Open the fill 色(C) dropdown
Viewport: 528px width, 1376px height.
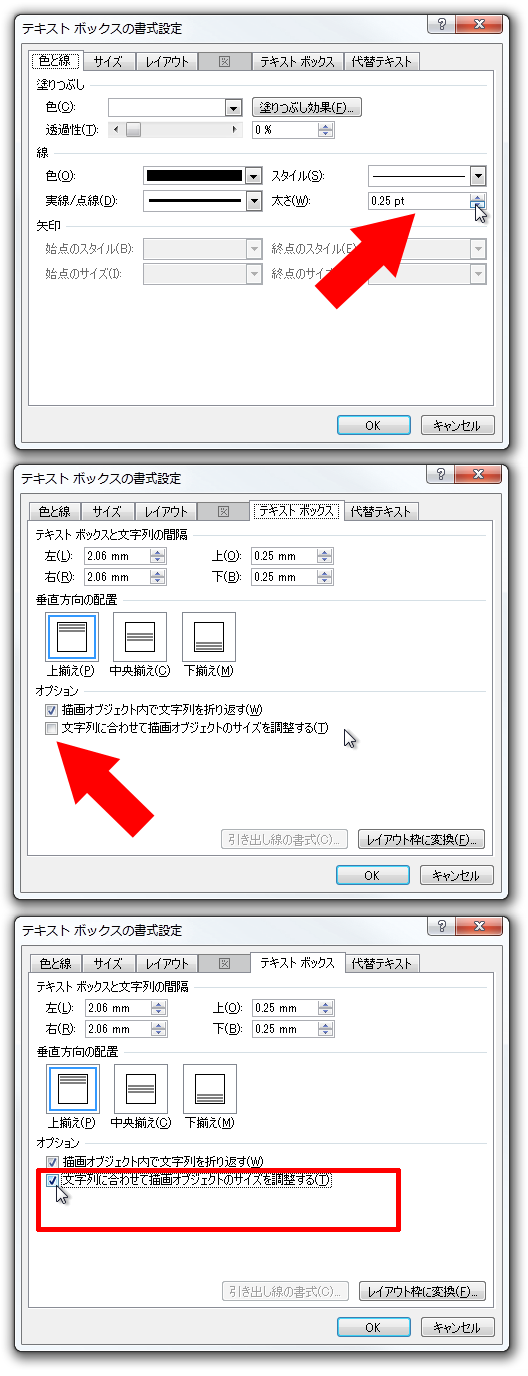tap(176, 107)
